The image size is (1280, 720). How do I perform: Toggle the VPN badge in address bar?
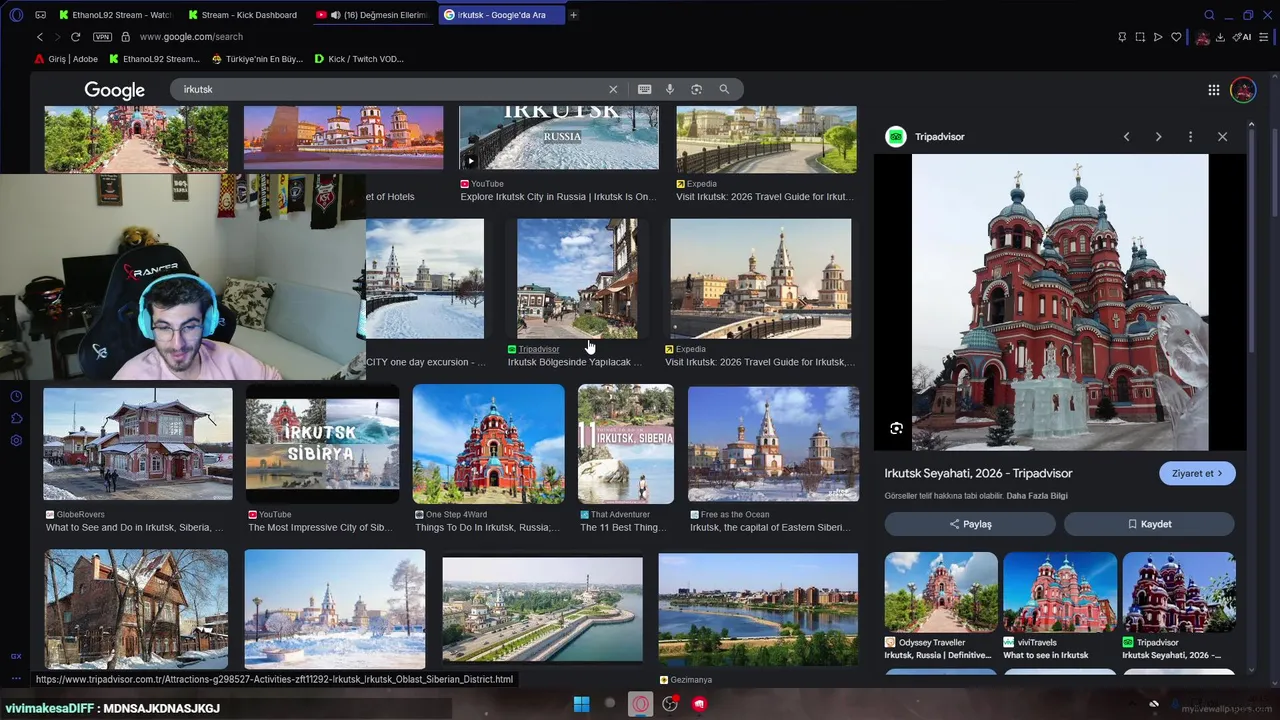tap(102, 37)
